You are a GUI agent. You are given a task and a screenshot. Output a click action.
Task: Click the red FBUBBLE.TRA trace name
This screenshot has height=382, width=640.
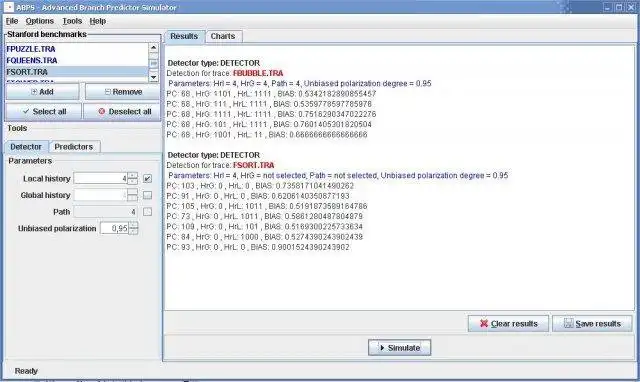258,73
